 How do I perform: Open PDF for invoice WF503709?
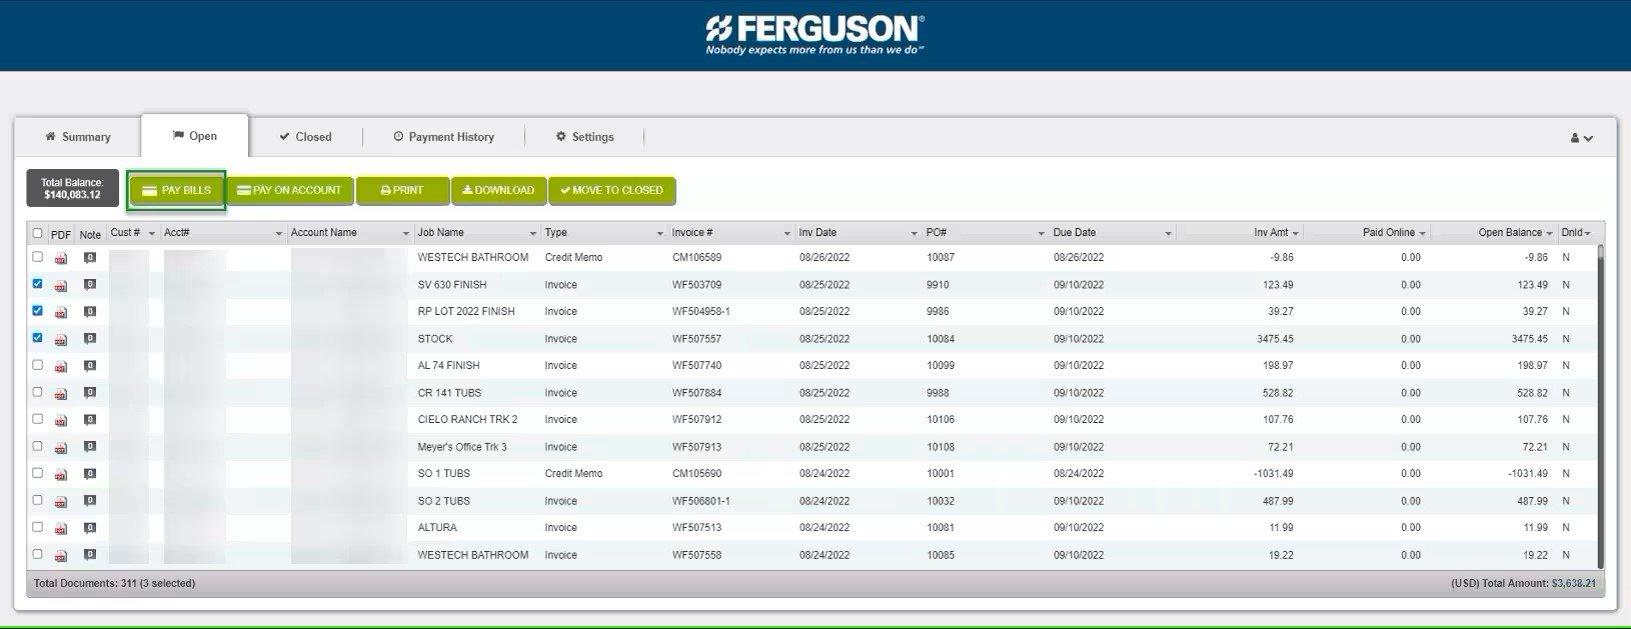click(61, 286)
